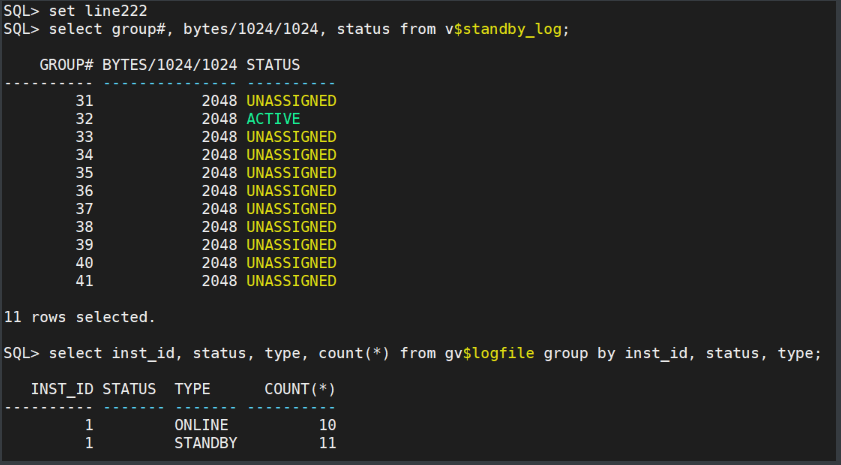Click group number 41 in results
The width and height of the screenshot is (841, 465).
(84, 281)
